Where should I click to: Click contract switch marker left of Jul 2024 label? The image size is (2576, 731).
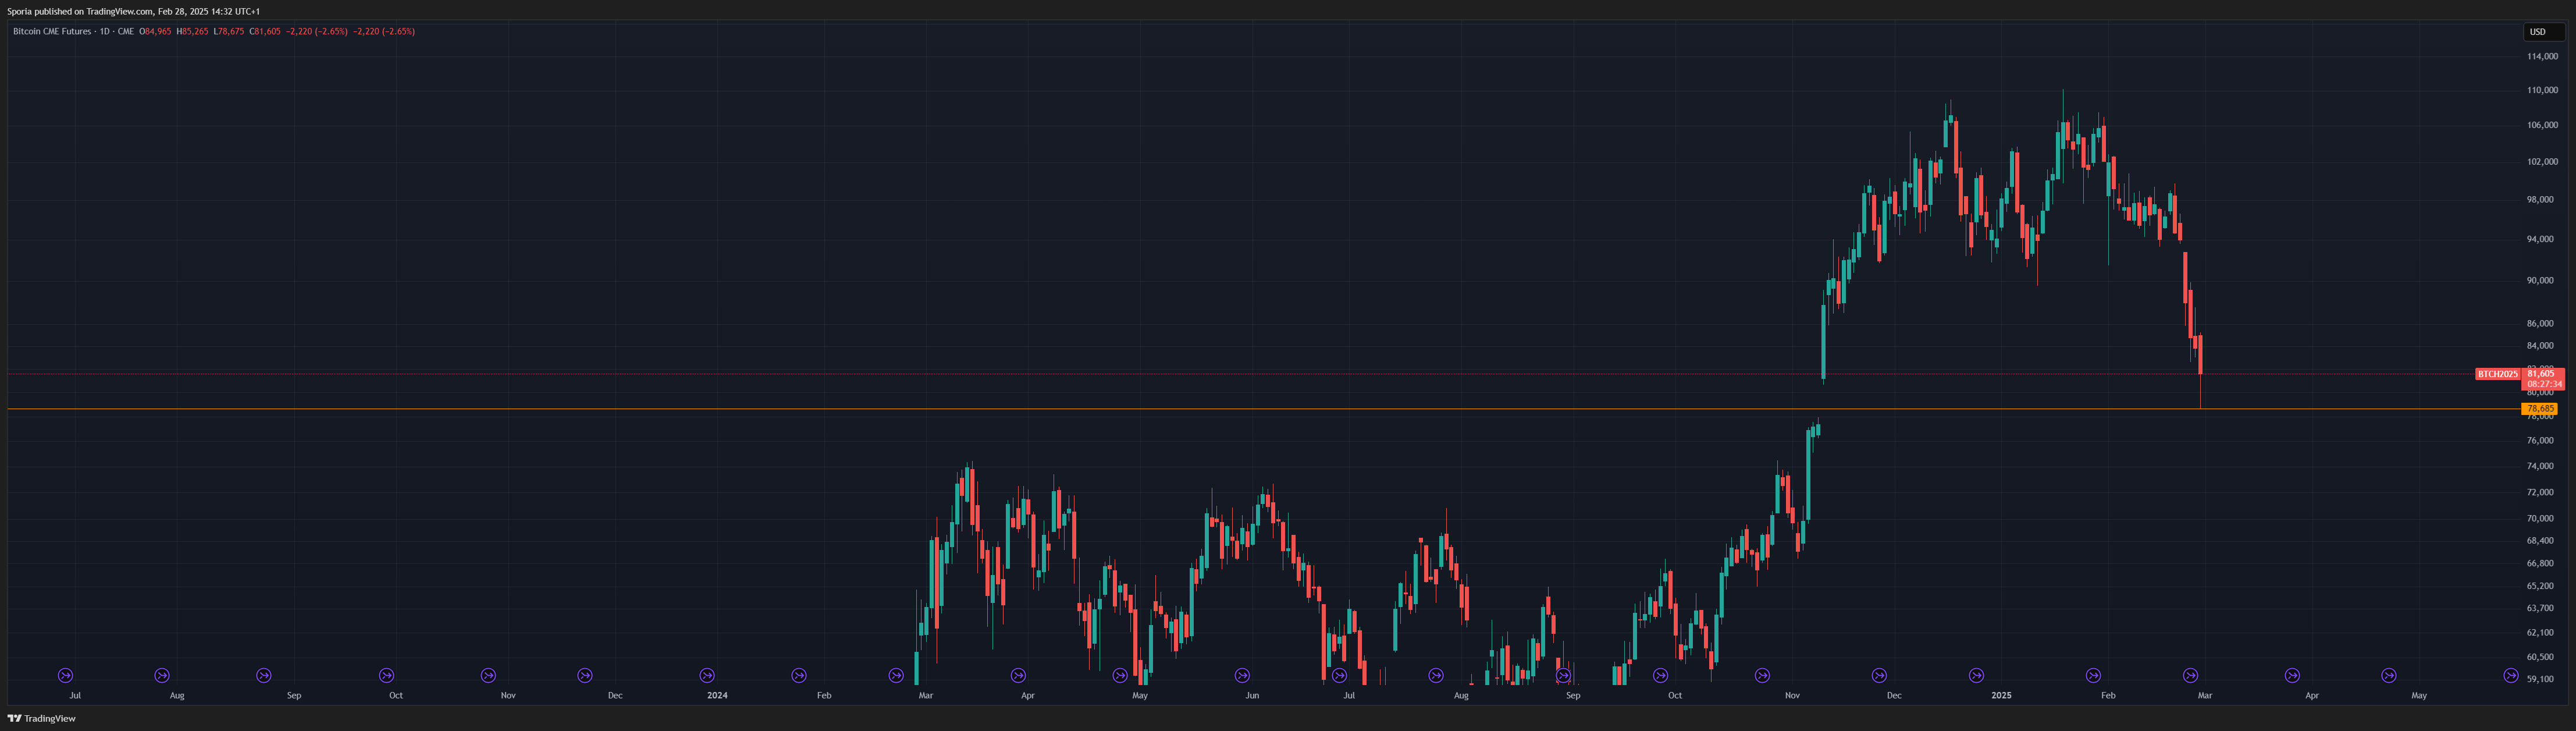pyautogui.click(x=1339, y=675)
